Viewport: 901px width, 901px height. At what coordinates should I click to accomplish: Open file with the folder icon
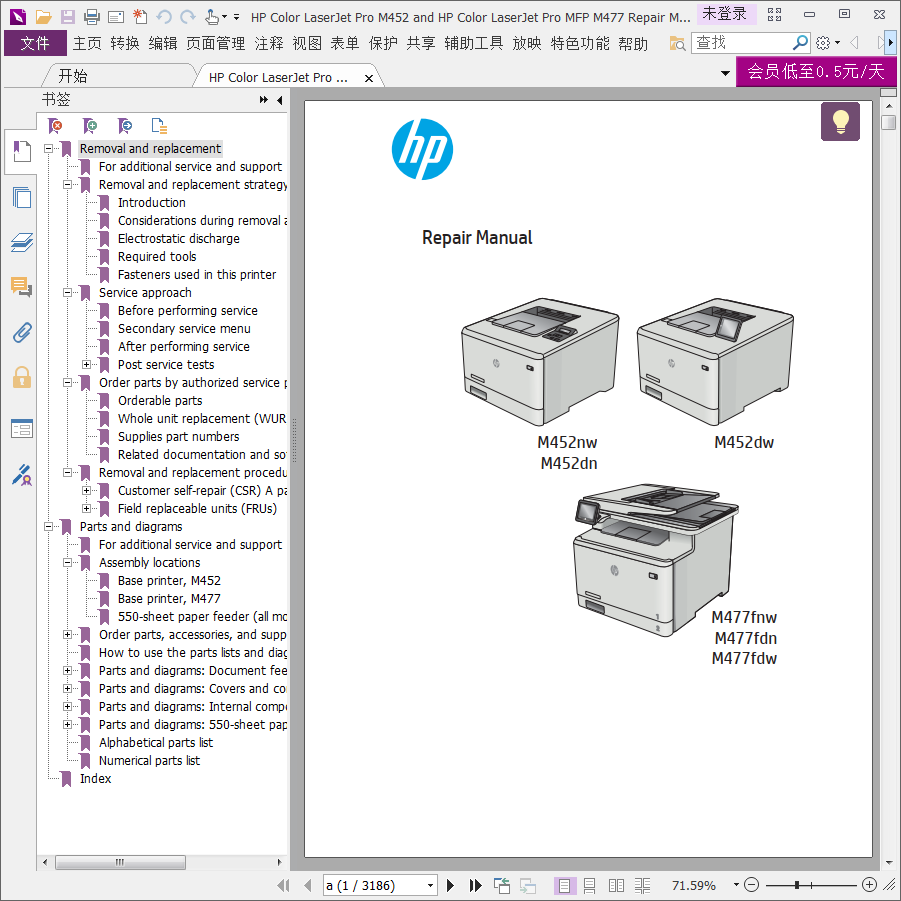pyautogui.click(x=43, y=17)
